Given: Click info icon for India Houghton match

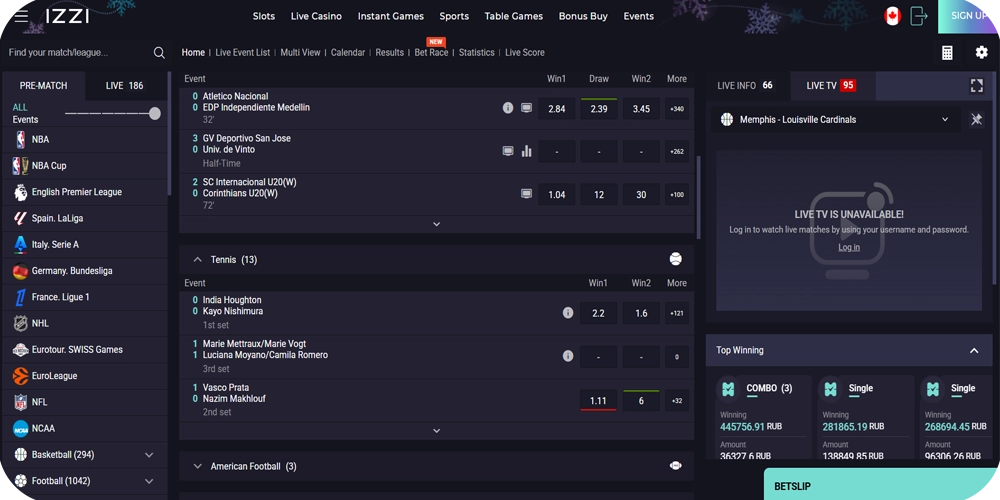Looking at the screenshot, I should pyautogui.click(x=568, y=313).
